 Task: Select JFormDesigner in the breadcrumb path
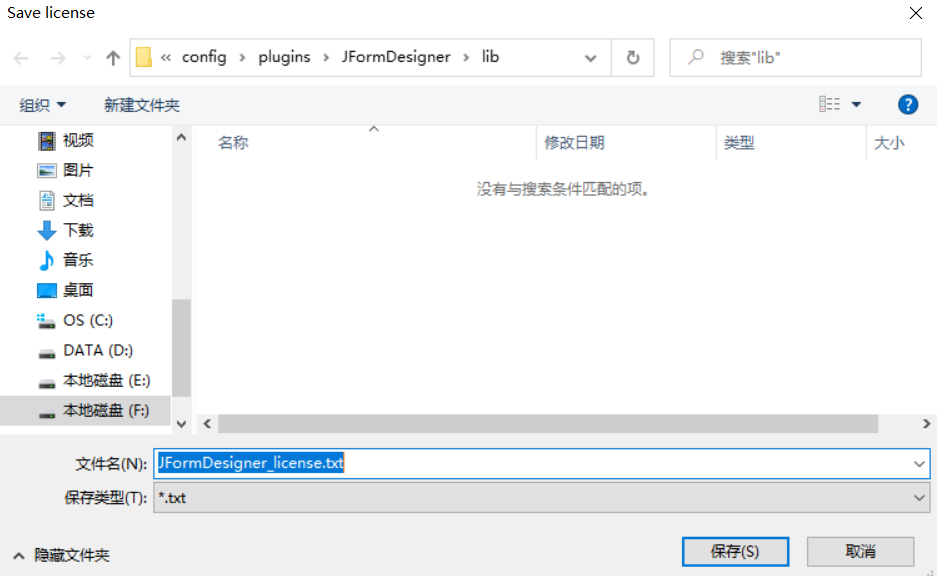tap(396, 57)
